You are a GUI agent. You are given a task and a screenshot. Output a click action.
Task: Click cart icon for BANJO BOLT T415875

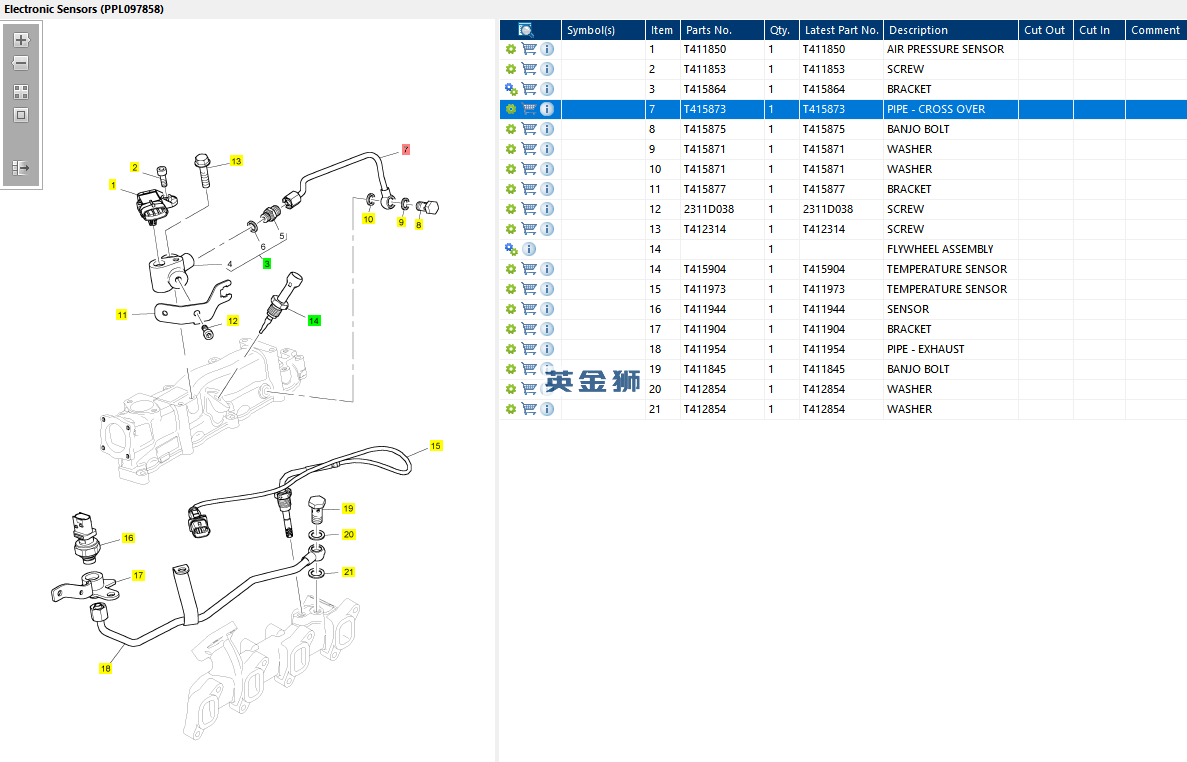[529, 129]
